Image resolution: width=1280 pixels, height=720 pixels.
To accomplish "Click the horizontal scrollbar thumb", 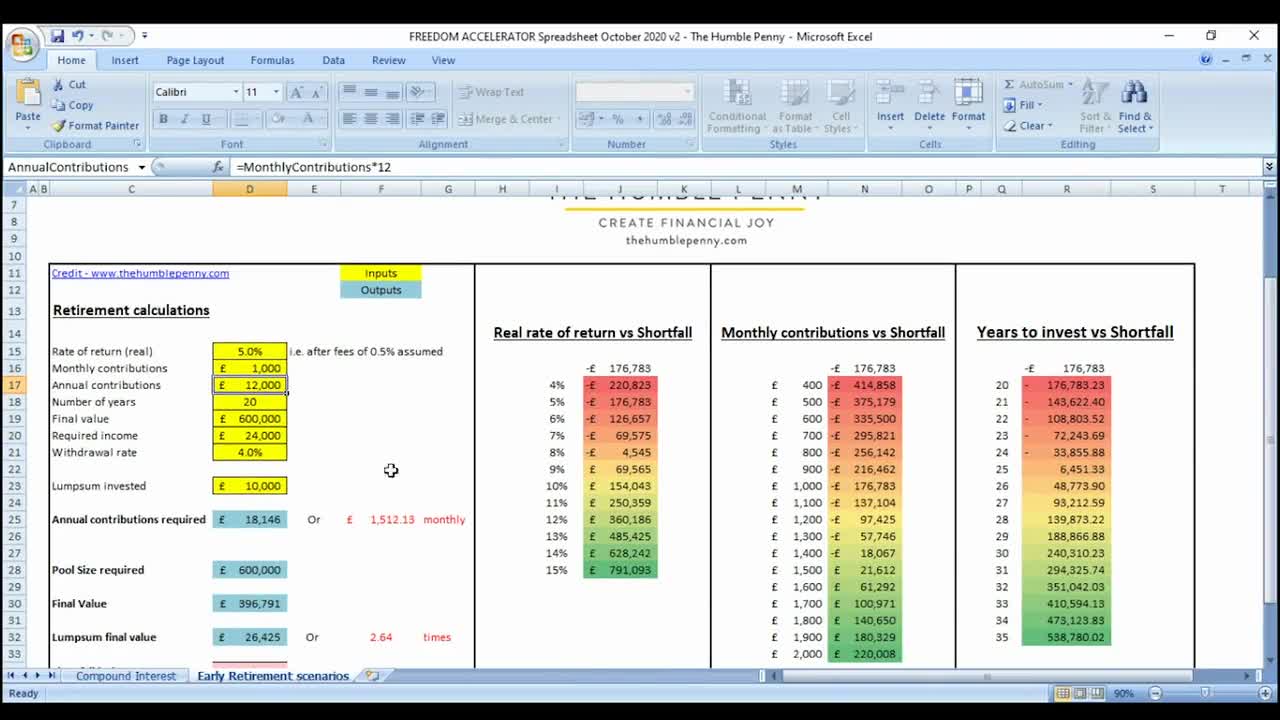I will (986, 676).
